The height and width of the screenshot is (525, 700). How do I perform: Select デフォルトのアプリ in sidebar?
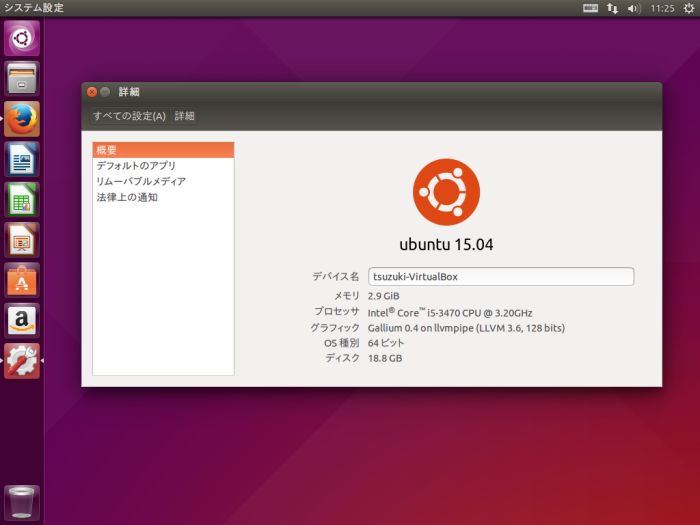(163, 166)
